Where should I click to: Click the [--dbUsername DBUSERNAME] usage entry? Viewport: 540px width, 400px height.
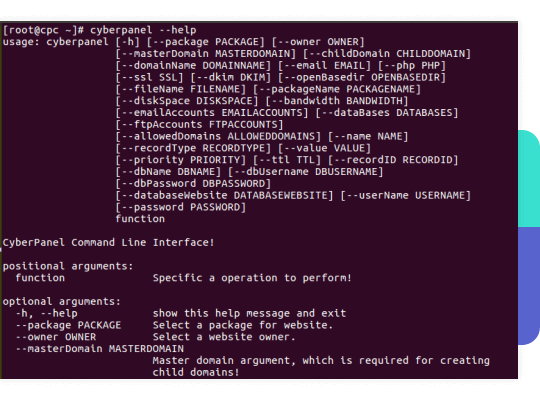(x=305, y=172)
